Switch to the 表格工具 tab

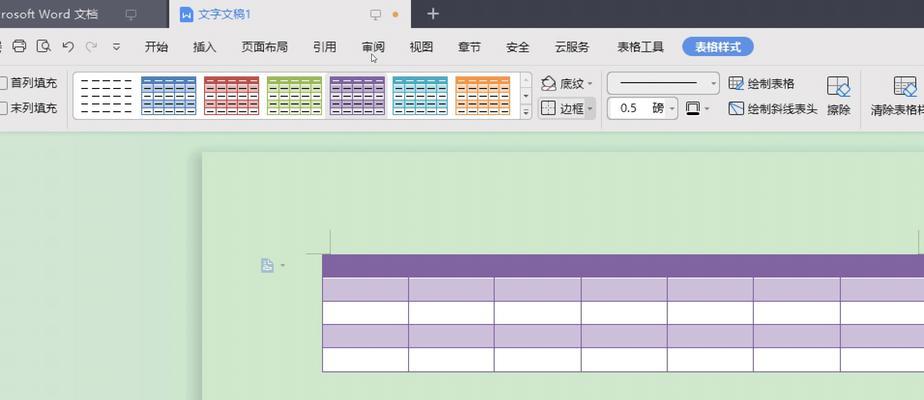pyautogui.click(x=641, y=47)
